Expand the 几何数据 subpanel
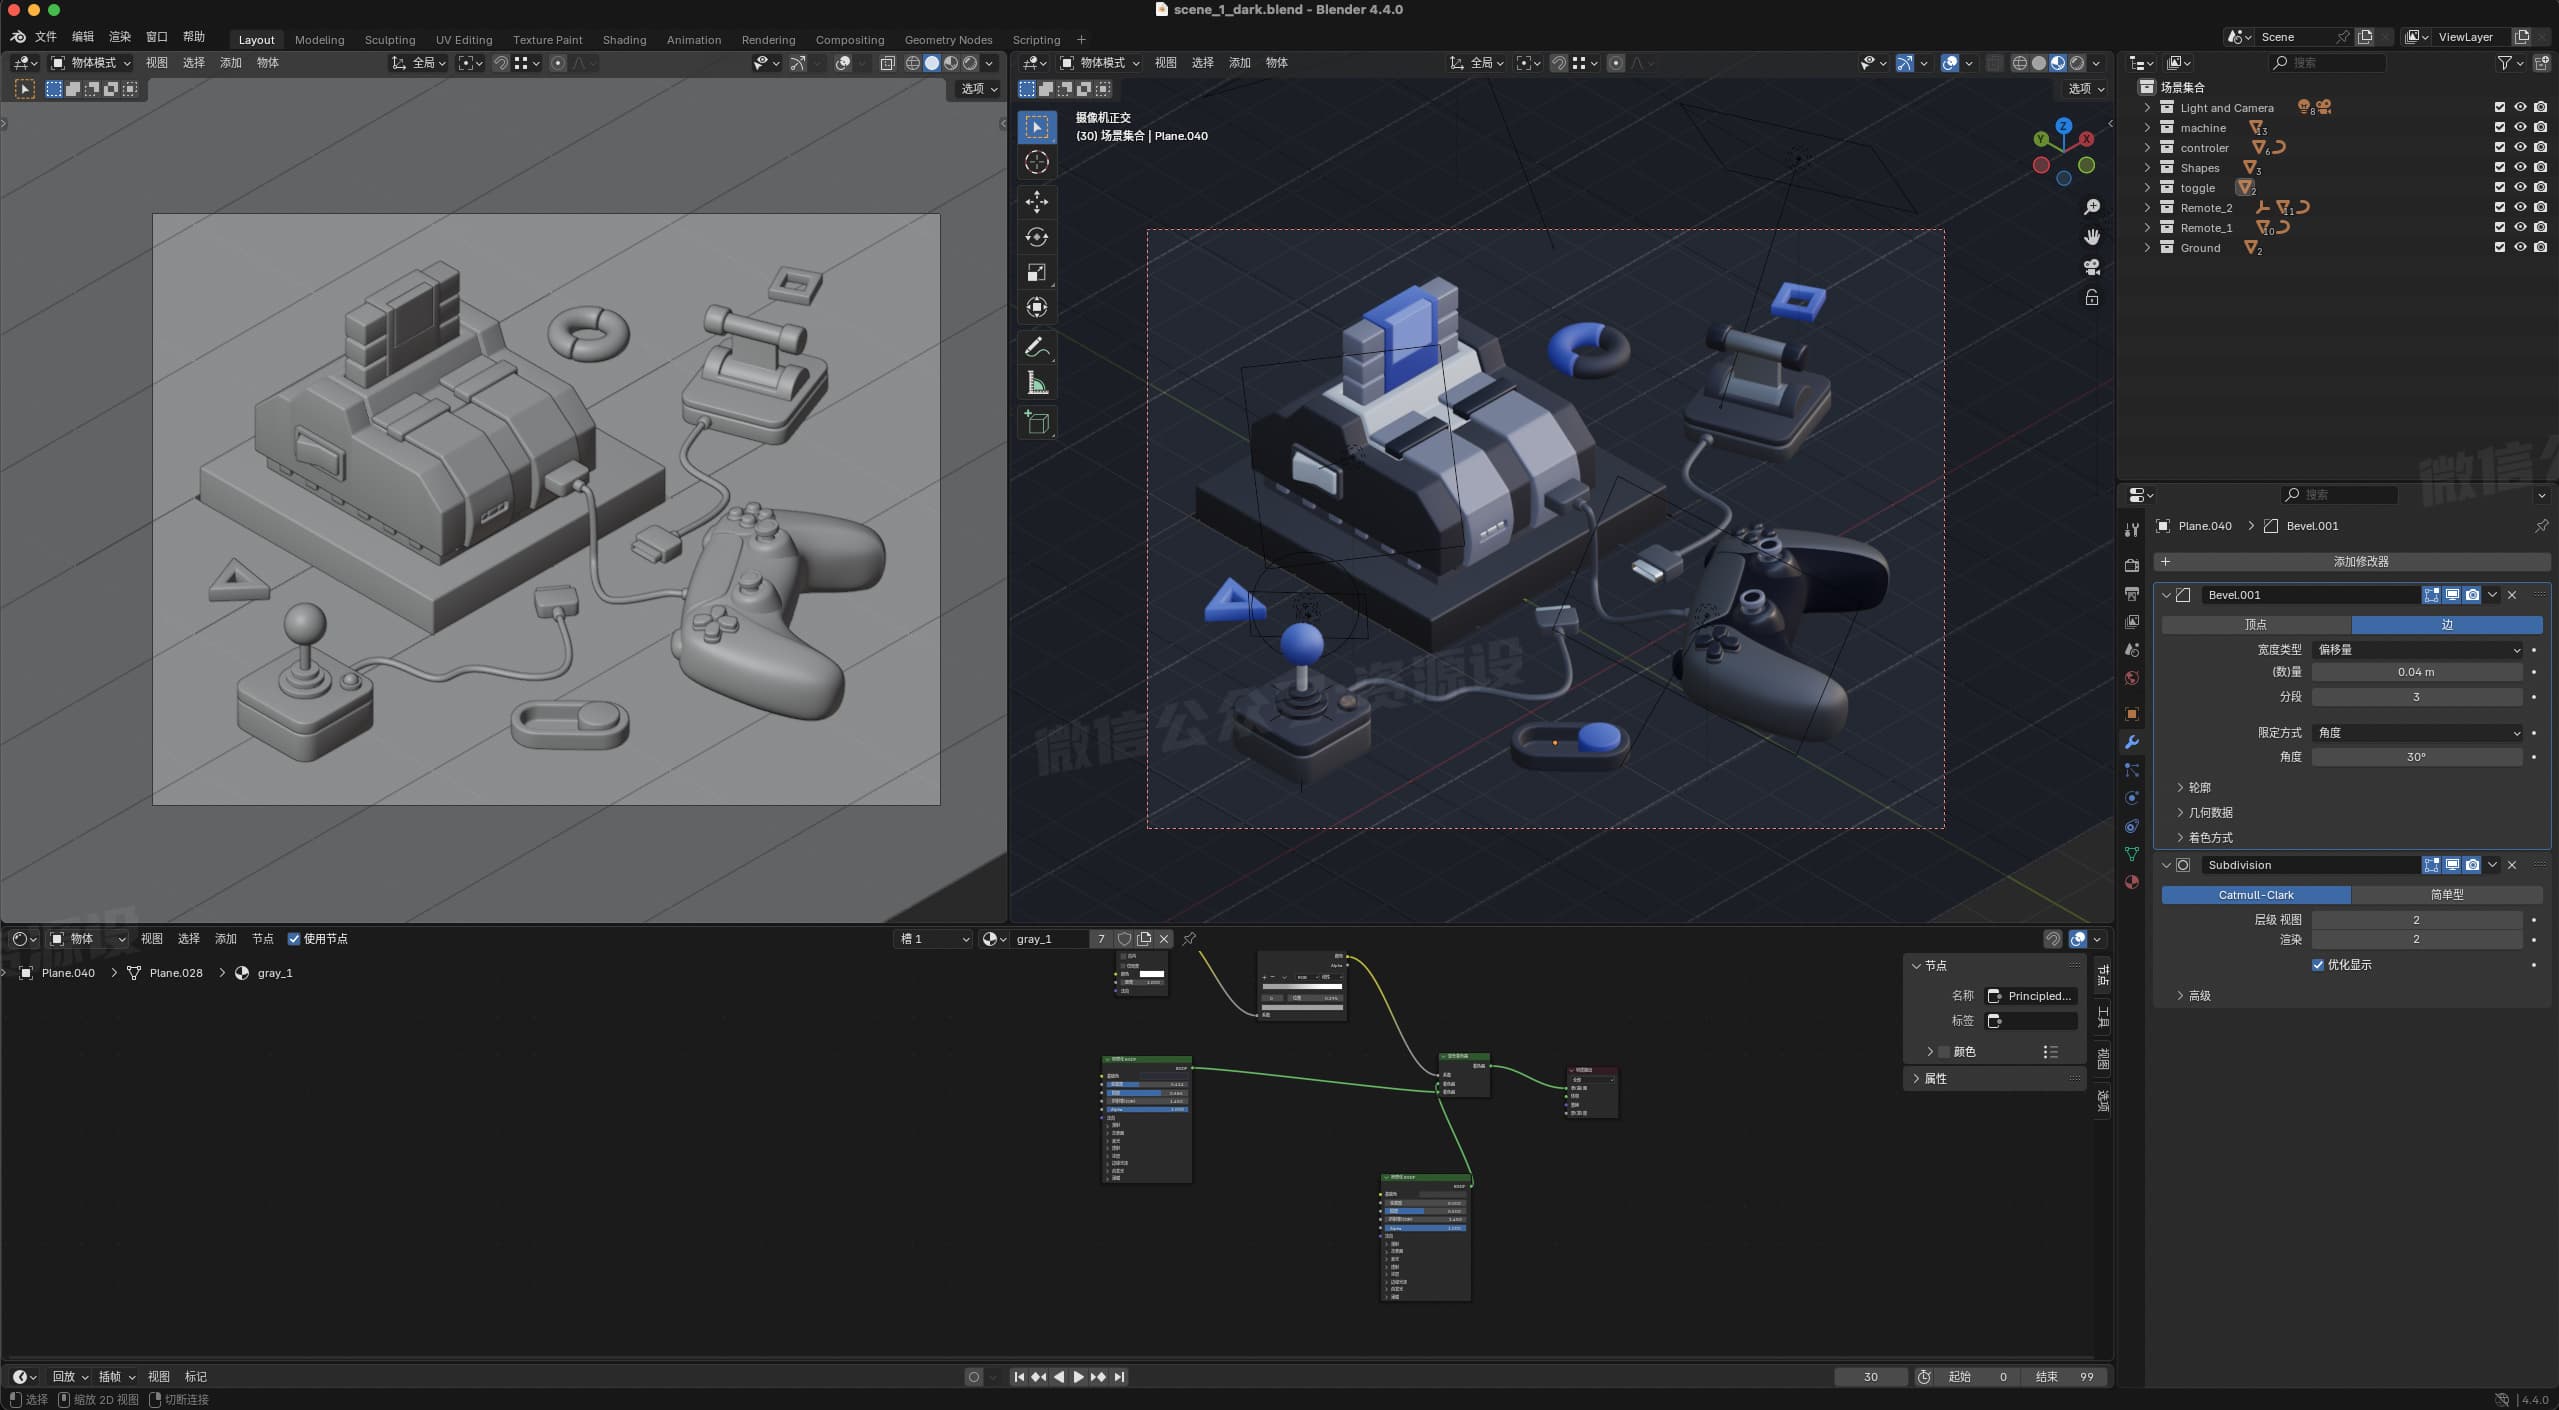2559x1410 pixels. pyautogui.click(x=2180, y=812)
